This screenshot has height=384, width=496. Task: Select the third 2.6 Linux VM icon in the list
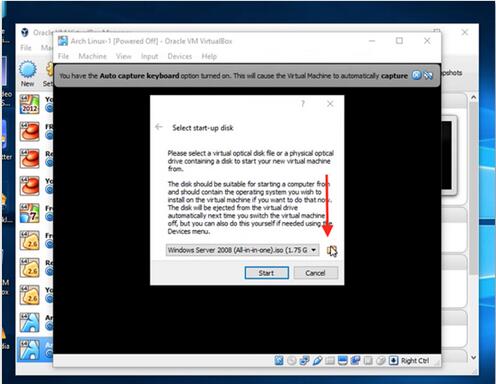pyautogui.click(x=29, y=295)
